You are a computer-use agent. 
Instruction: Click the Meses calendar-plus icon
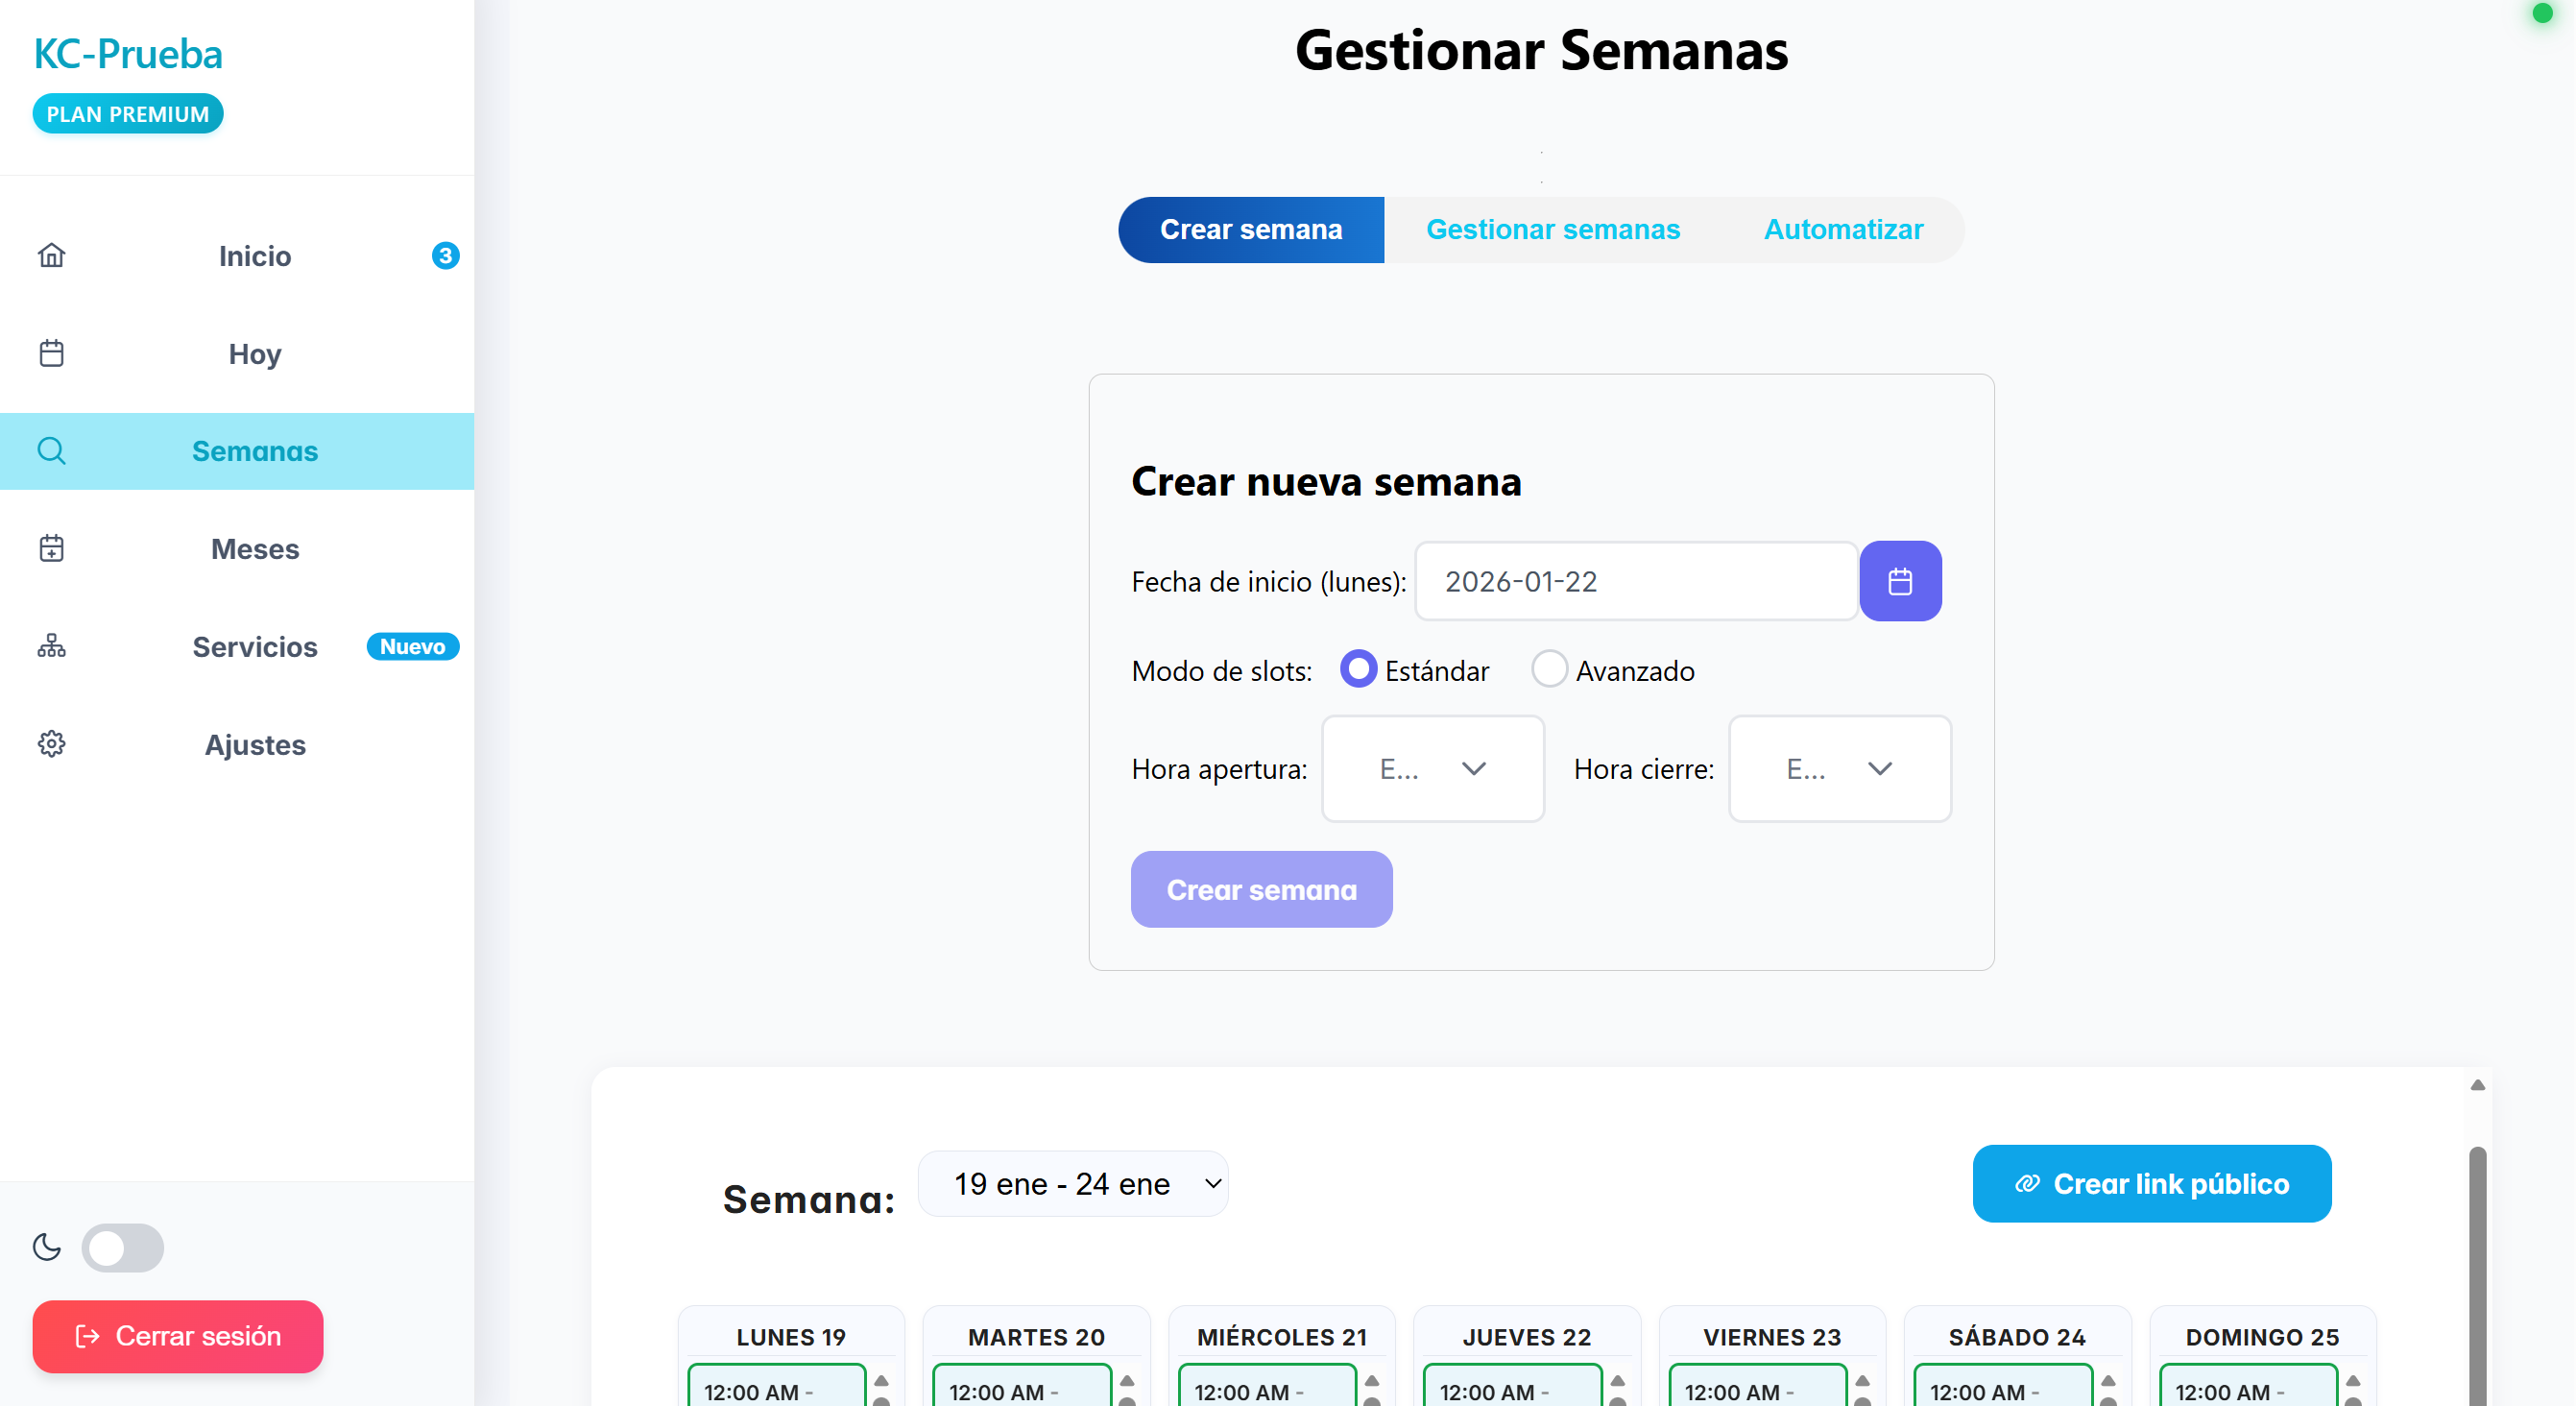pos(52,549)
